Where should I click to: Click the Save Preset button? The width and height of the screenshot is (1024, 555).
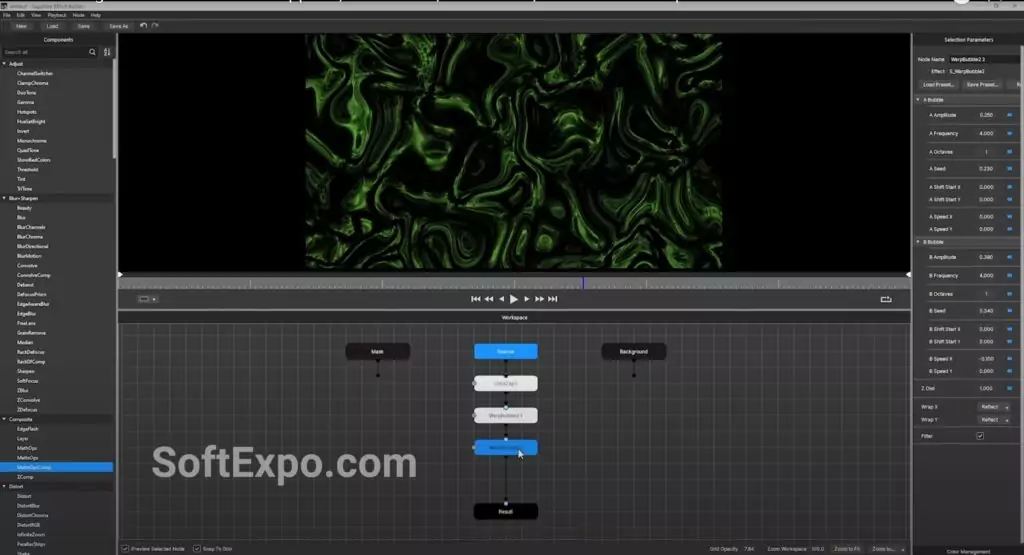click(982, 85)
